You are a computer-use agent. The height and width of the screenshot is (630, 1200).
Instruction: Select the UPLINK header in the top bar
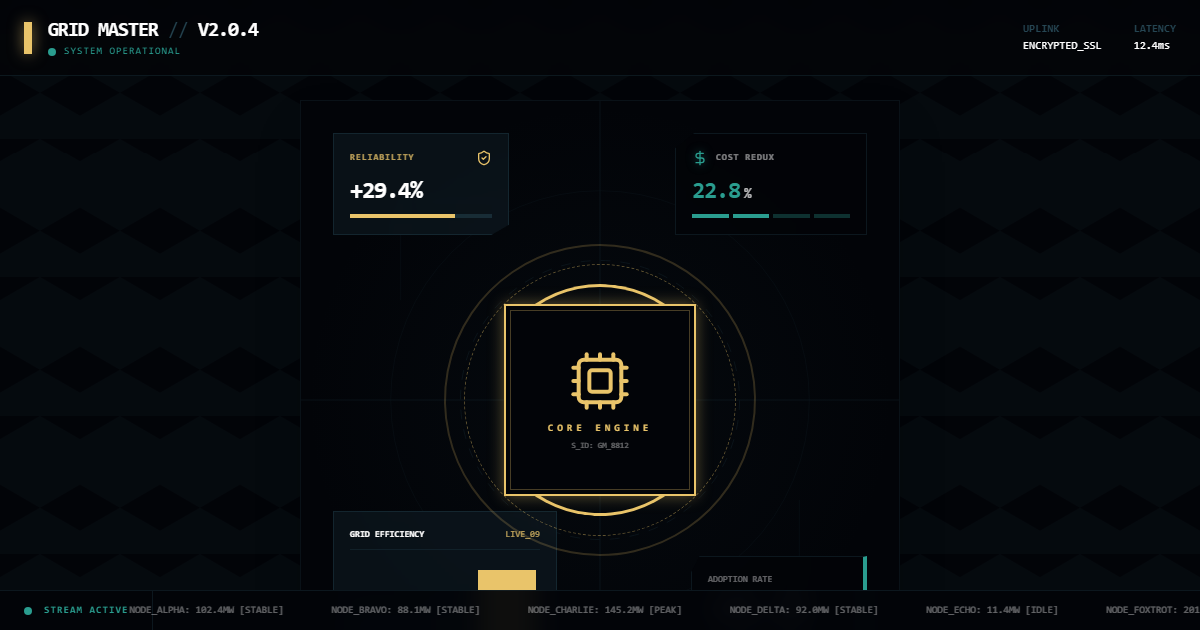click(x=1041, y=29)
